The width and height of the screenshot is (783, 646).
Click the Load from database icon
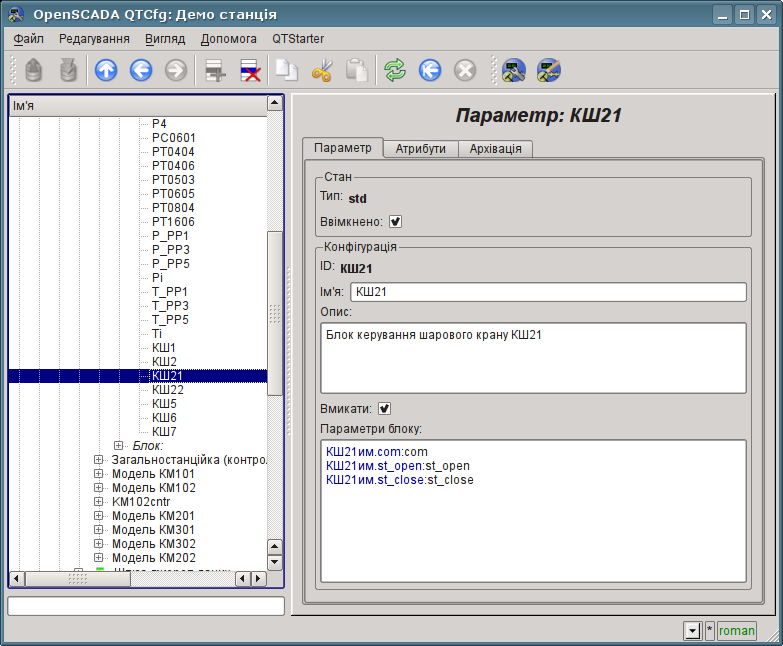[x=34, y=70]
